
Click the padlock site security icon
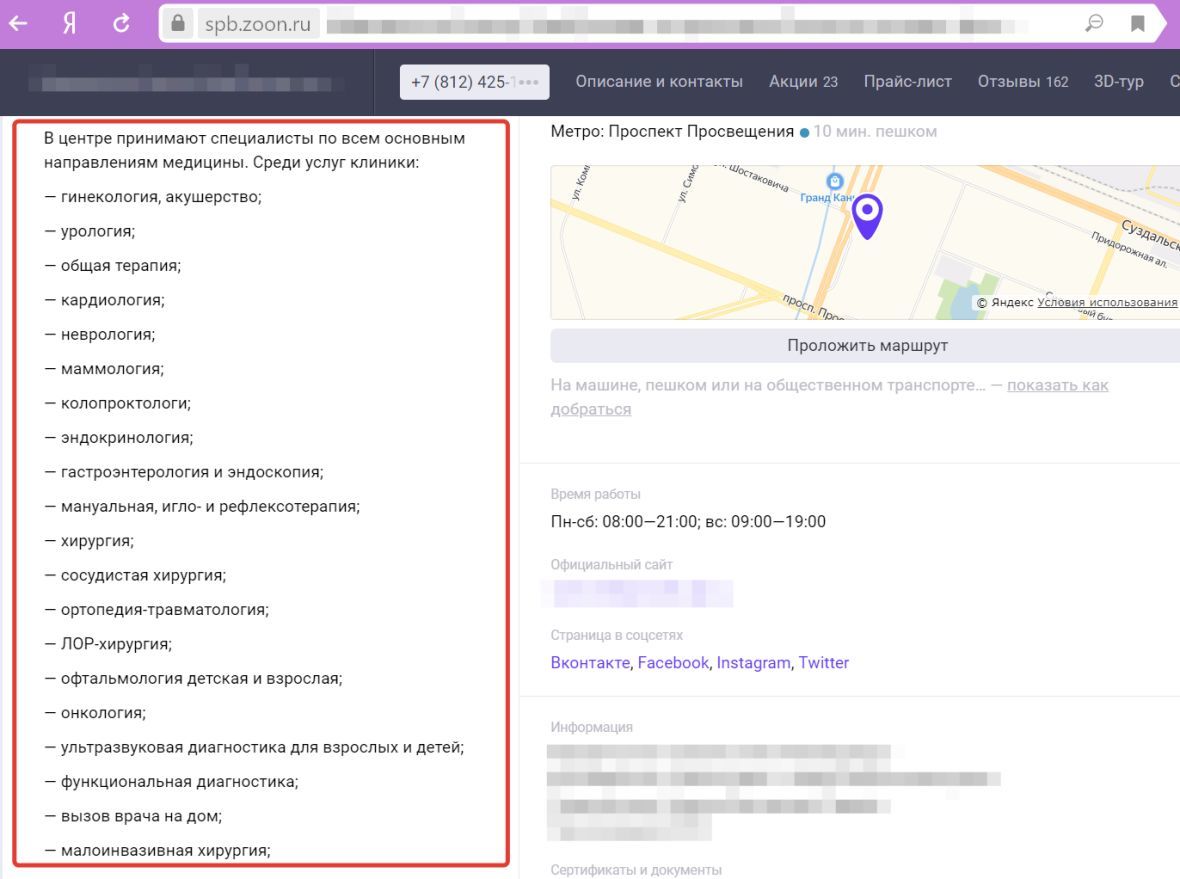point(179,24)
